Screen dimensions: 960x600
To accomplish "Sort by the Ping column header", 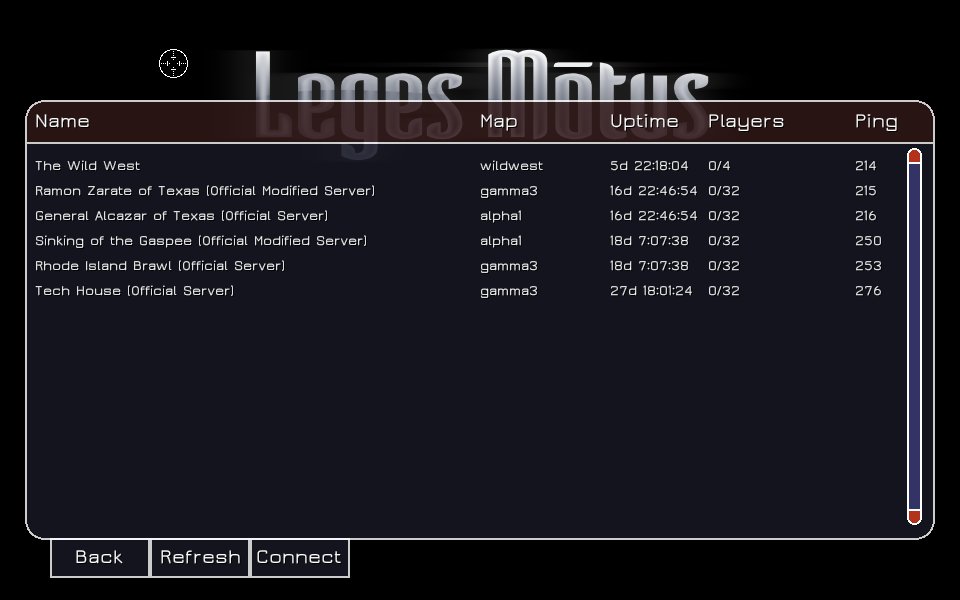I will [x=876, y=121].
